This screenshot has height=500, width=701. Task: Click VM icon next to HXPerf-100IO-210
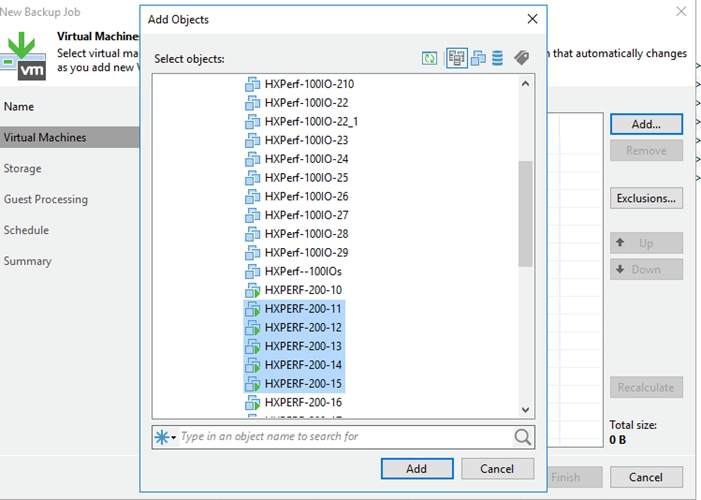[253, 84]
